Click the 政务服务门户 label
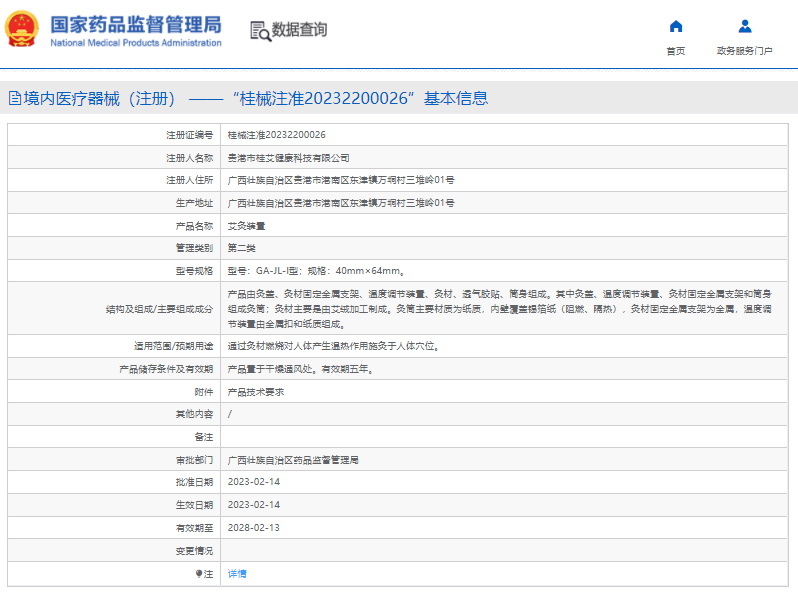The image size is (798, 594). pyautogui.click(x=745, y=51)
